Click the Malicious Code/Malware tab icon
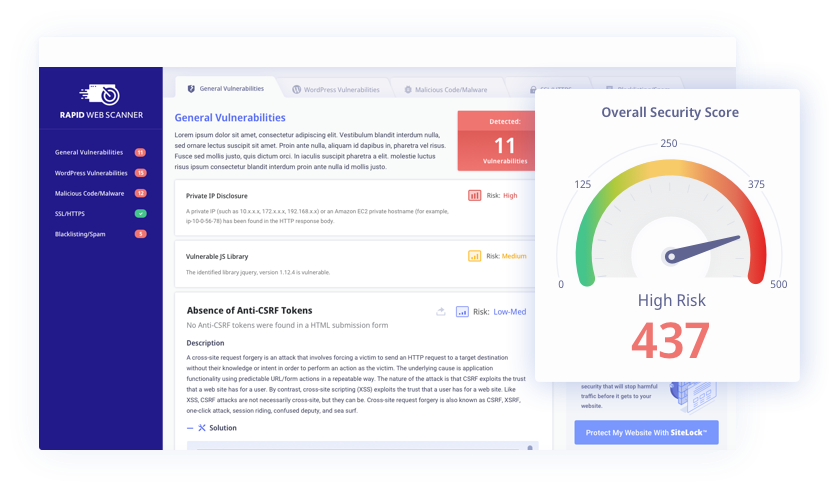This screenshot has height=491, width=831. pyautogui.click(x=408, y=90)
